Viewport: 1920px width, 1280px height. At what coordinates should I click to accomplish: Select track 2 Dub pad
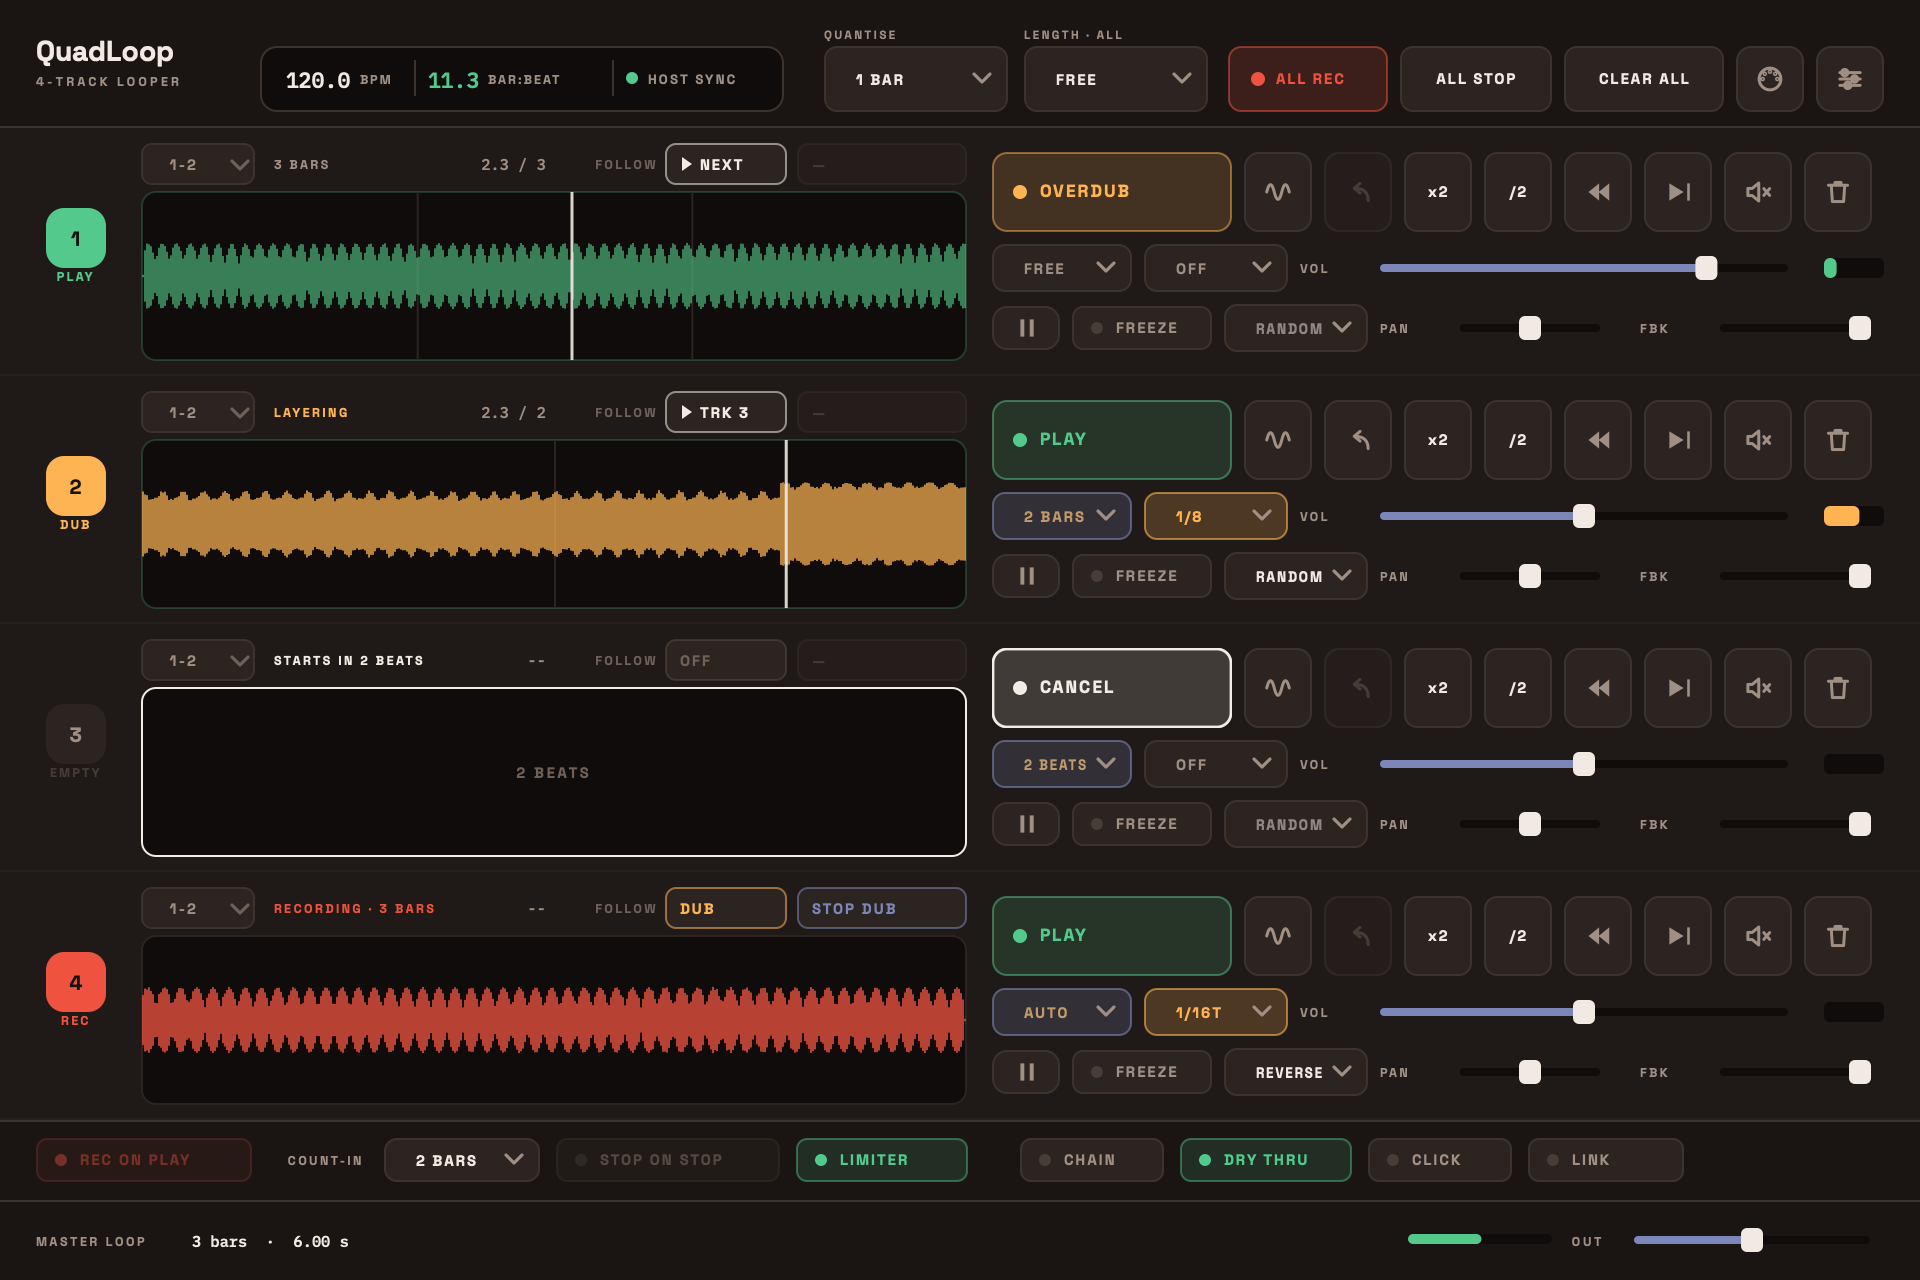75,486
